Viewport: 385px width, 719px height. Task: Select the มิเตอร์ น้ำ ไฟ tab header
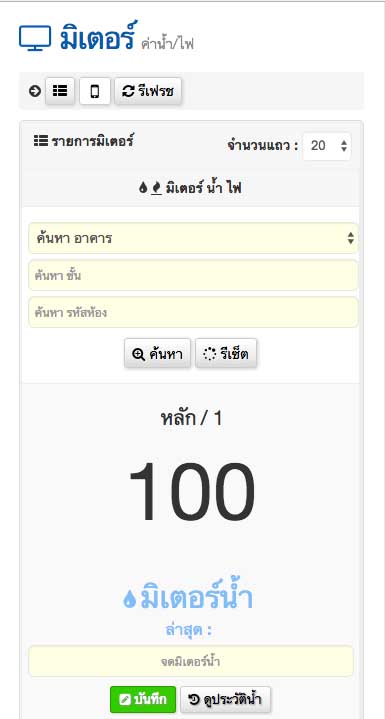190,188
